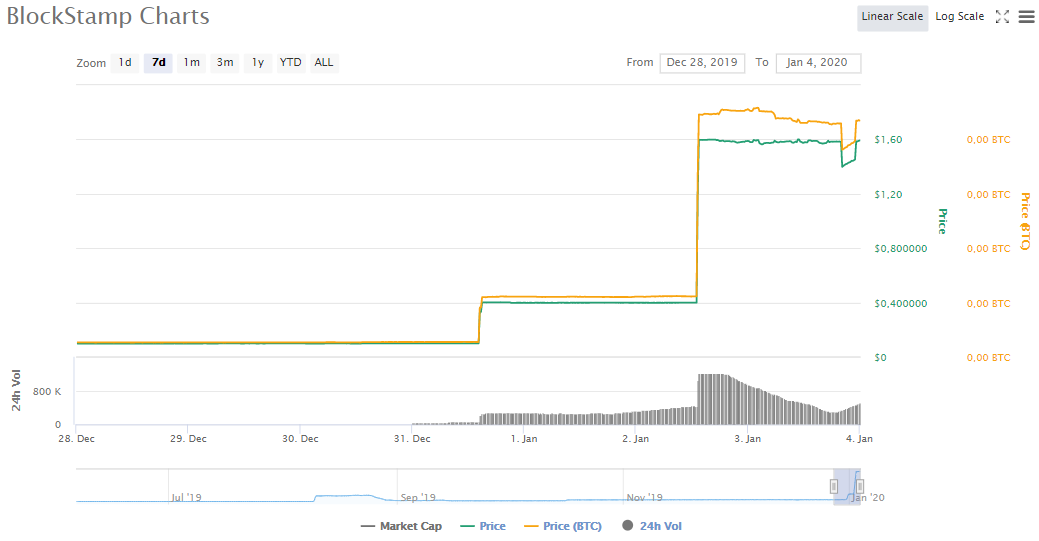The image size is (1039, 541).
Task: Open the chart context menu hamburger icon
Action: click(x=1026, y=17)
